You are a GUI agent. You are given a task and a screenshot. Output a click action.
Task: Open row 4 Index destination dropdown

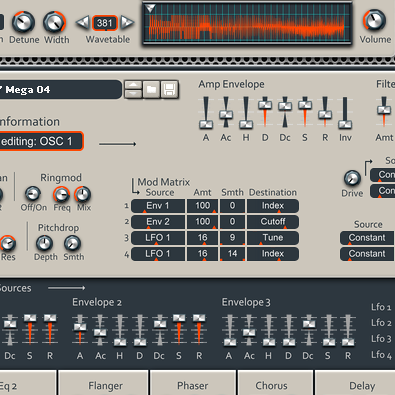click(x=273, y=254)
